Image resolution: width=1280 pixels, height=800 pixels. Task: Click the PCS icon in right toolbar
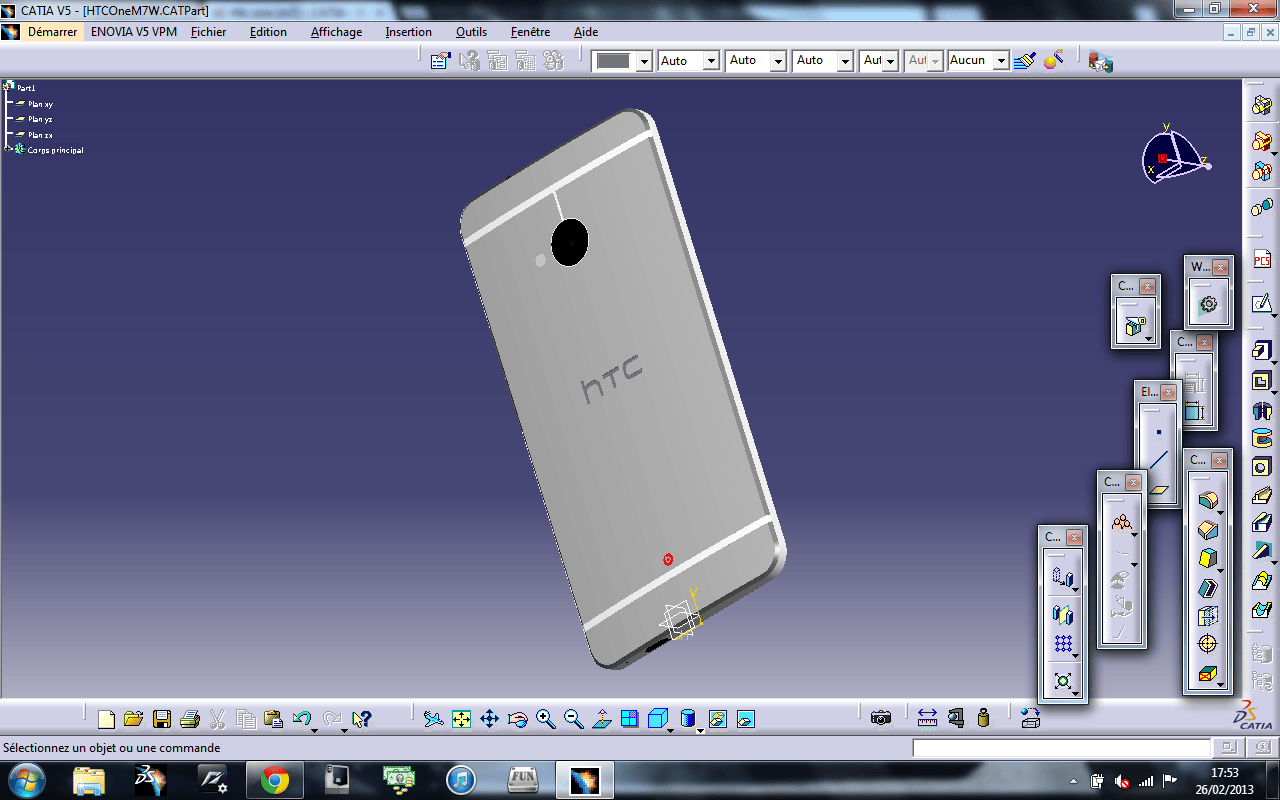[x=1262, y=259]
